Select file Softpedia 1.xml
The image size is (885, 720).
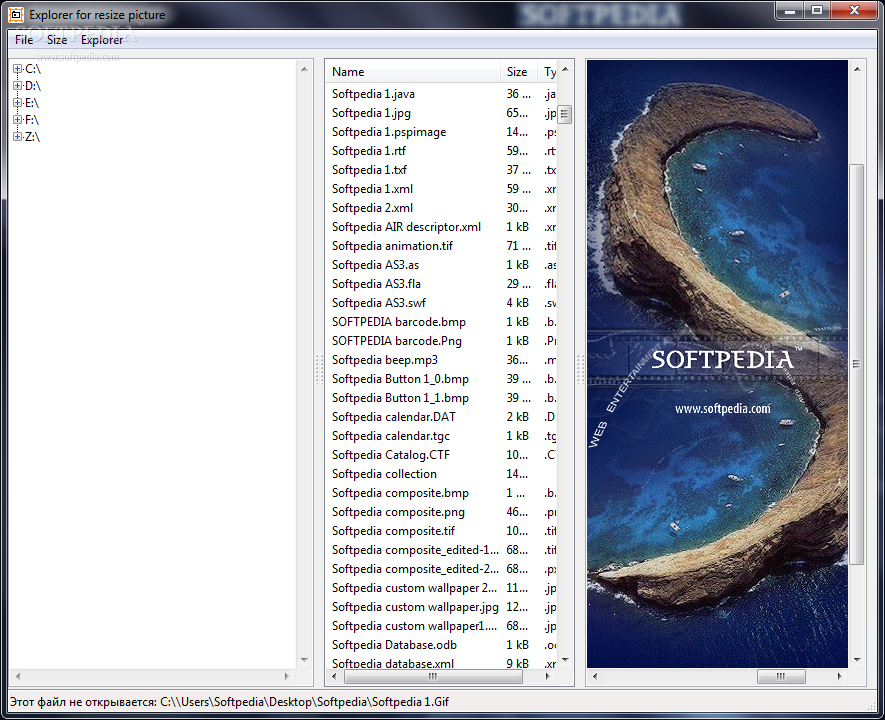click(x=372, y=188)
